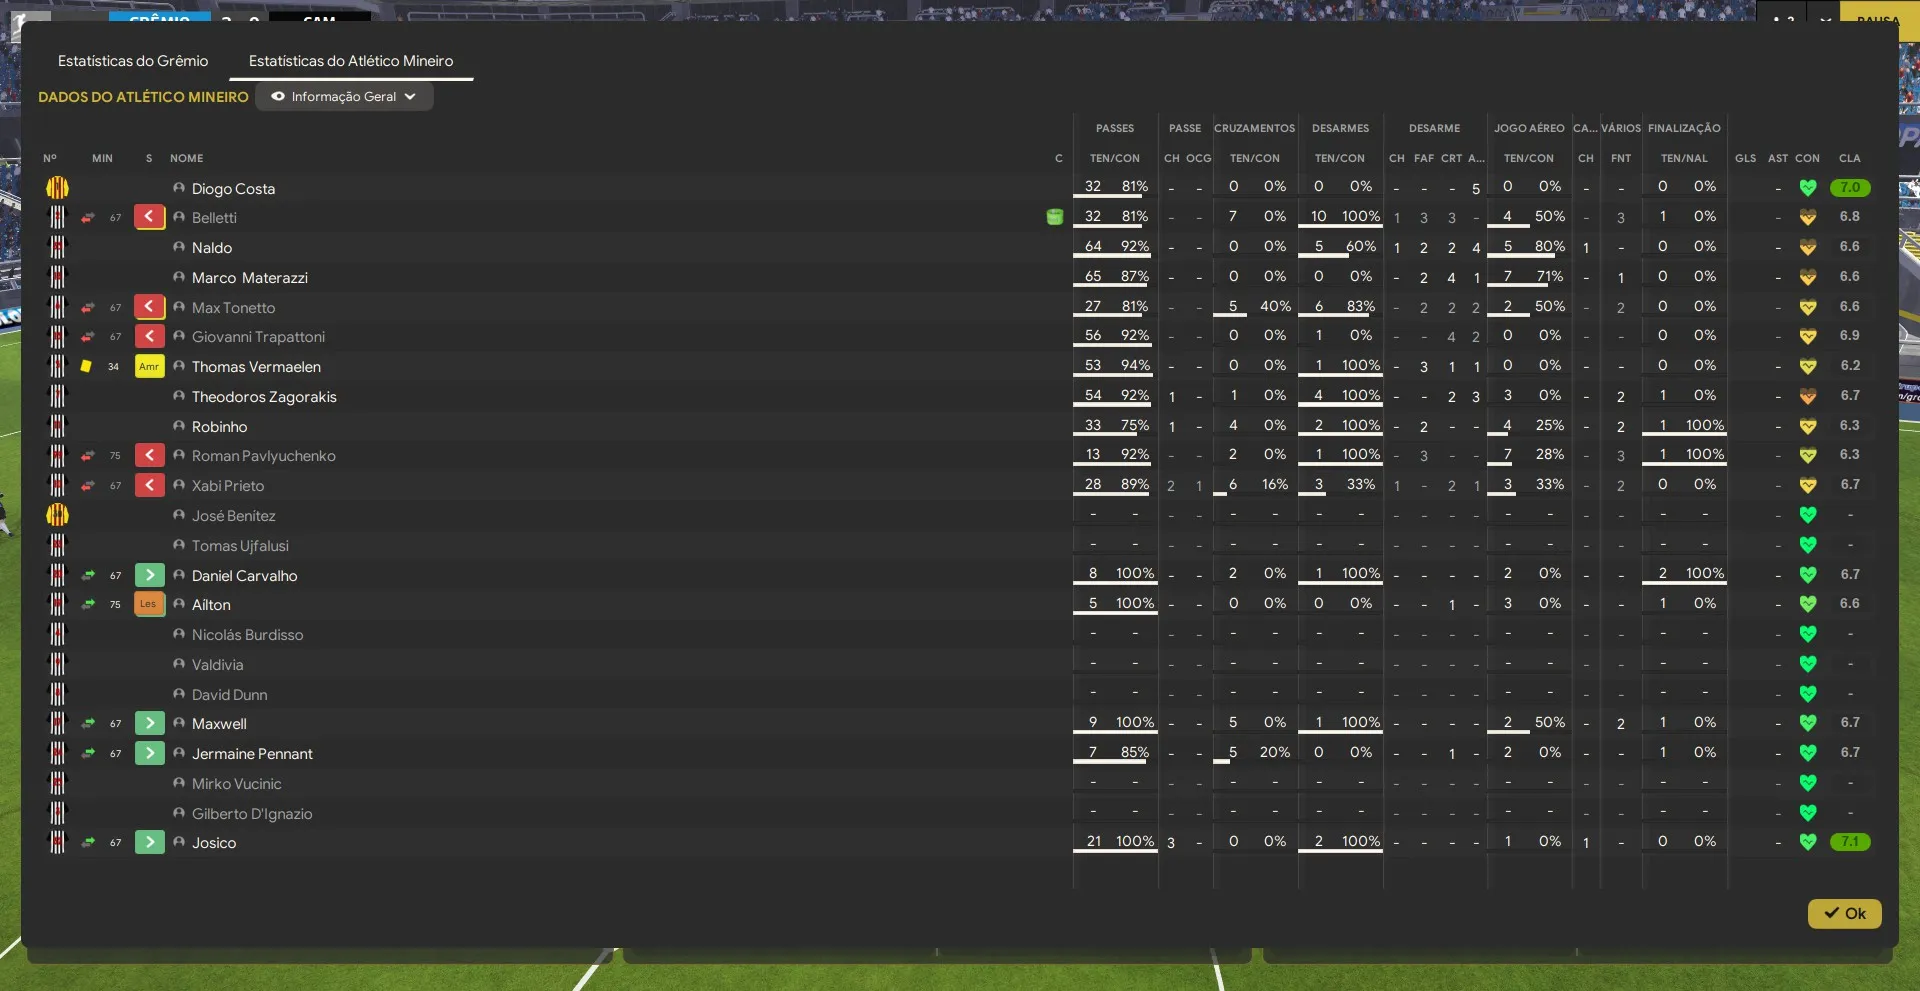Sort by FNT column header
Image resolution: width=1920 pixels, height=991 pixels.
coord(1620,158)
